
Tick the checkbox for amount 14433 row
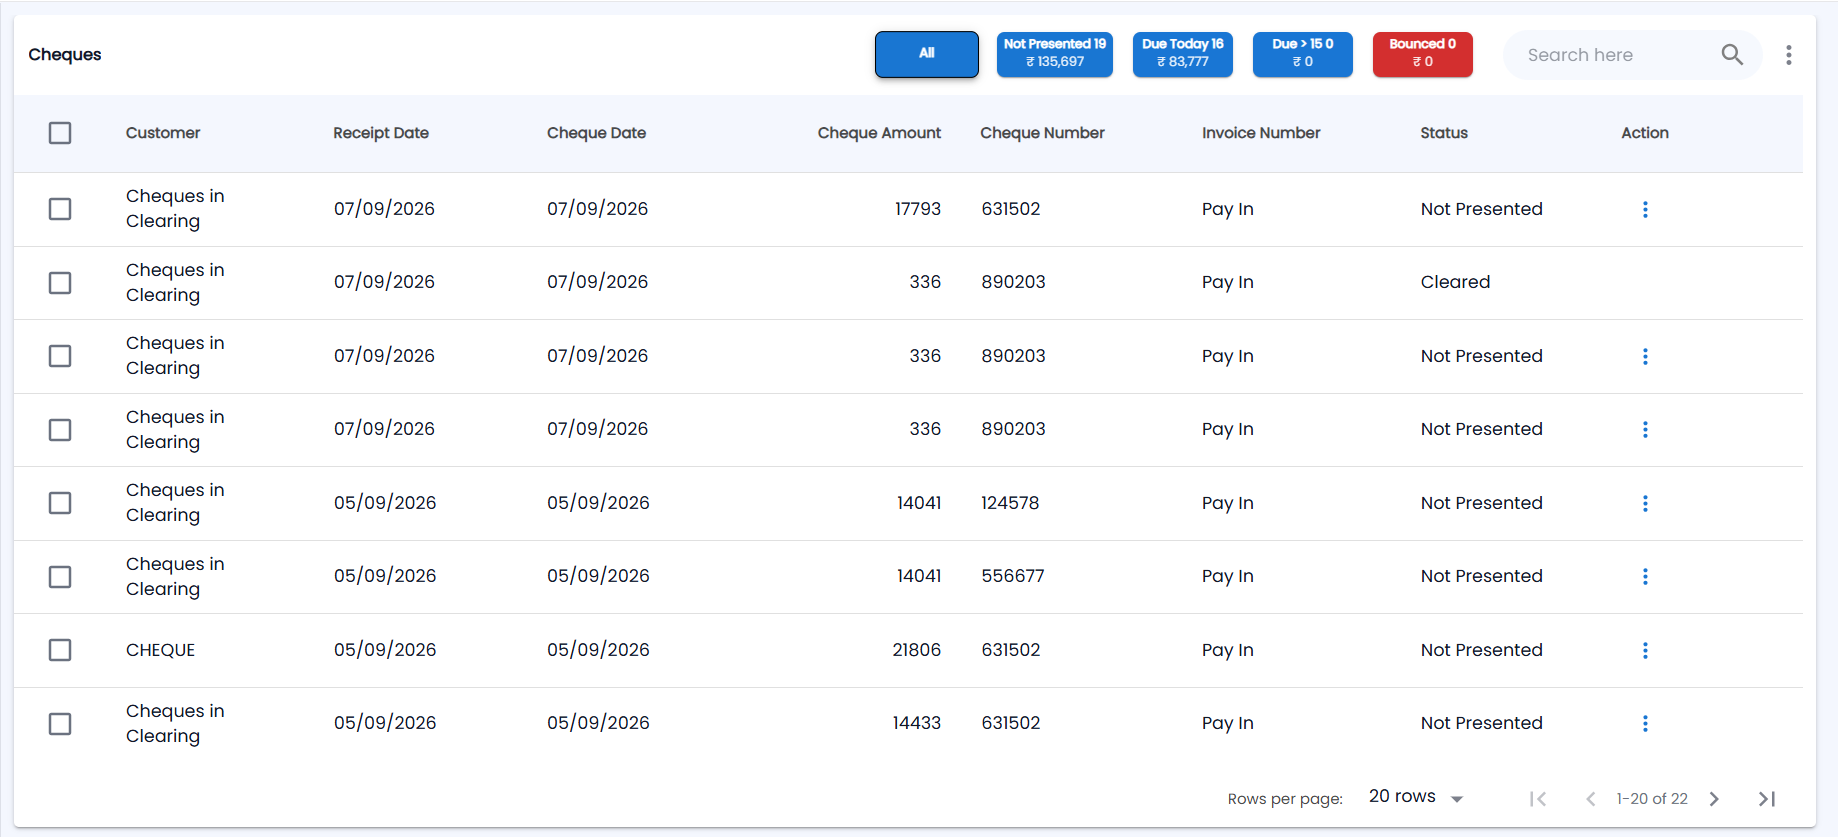(x=60, y=724)
